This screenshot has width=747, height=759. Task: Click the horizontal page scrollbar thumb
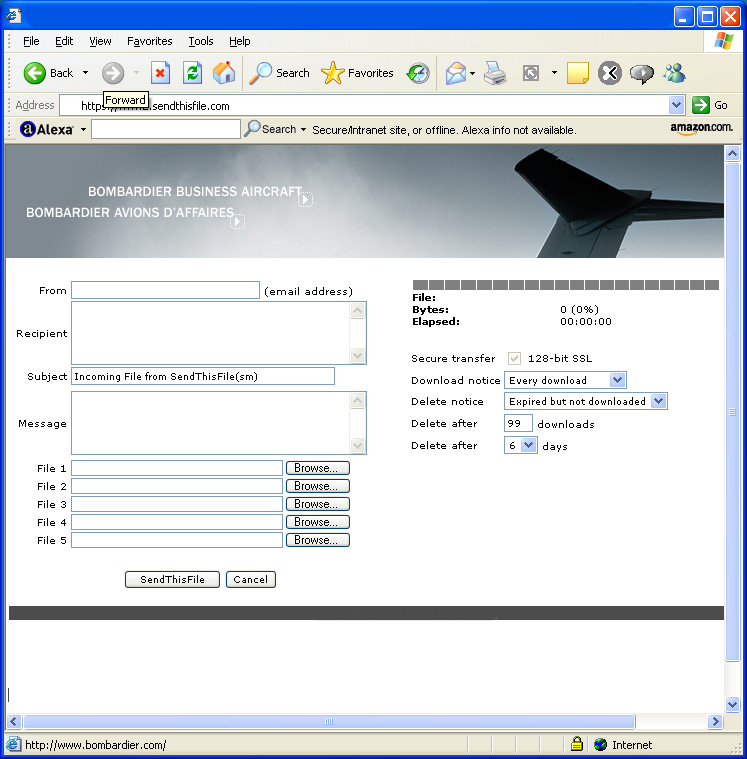329,721
